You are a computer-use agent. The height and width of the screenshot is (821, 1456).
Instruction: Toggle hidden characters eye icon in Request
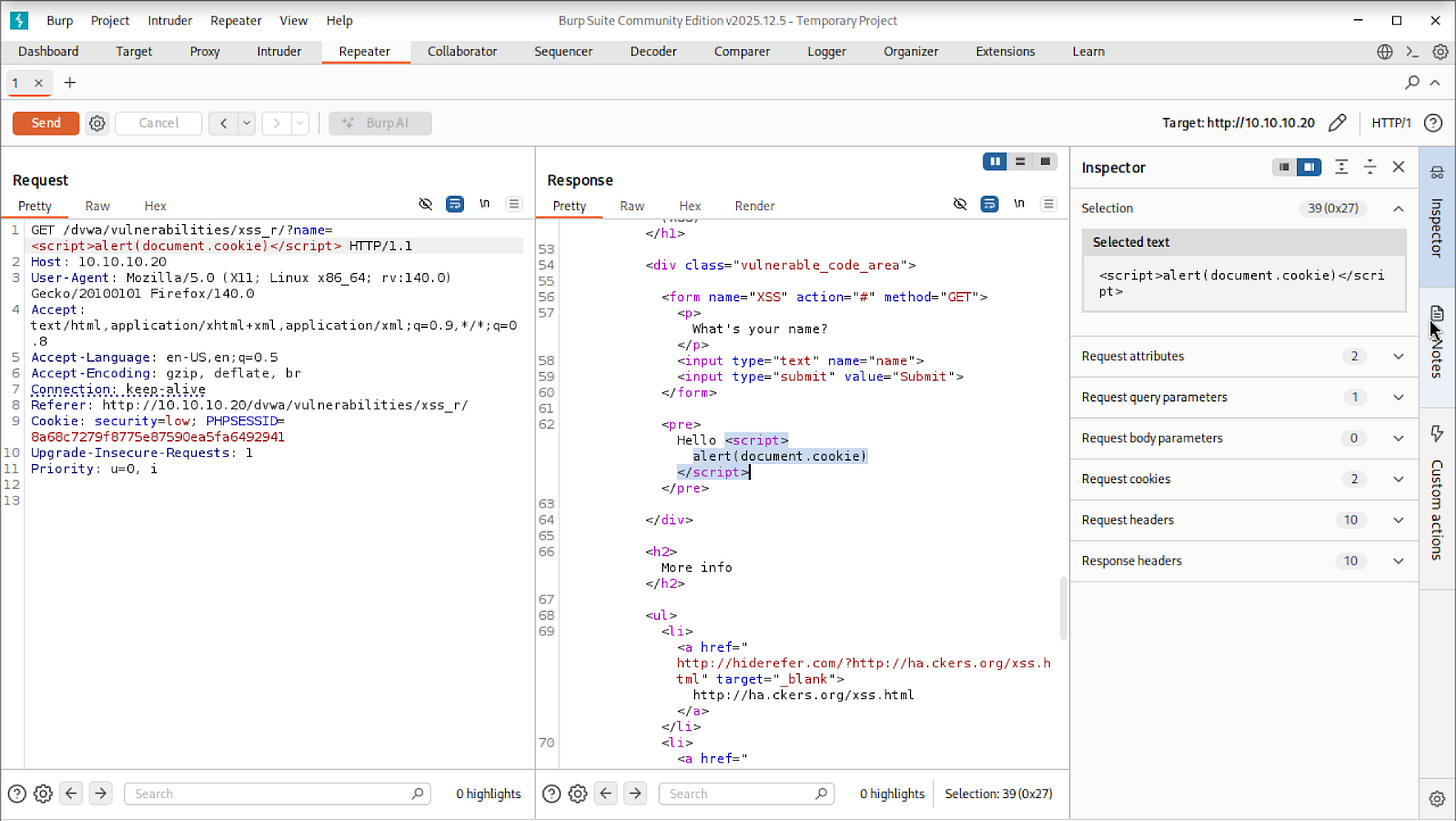click(425, 204)
